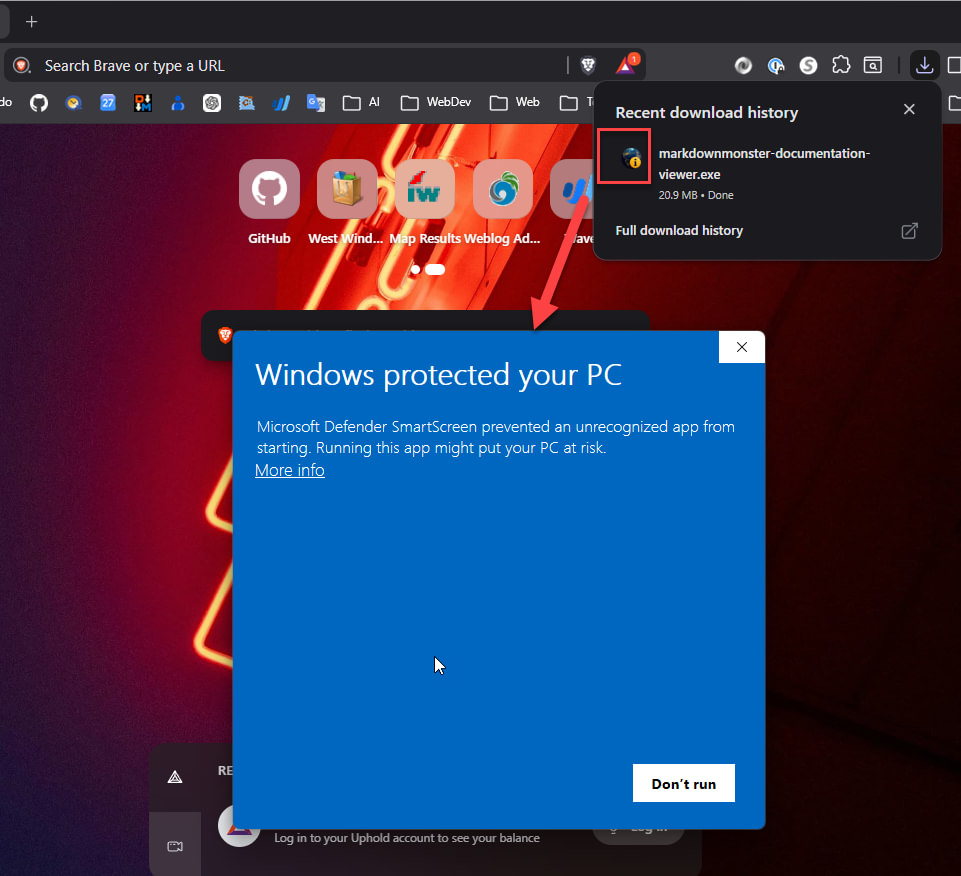This screenshot has height=876, width=961.
Task: Open a new browser tab
Action: [31, 22]
